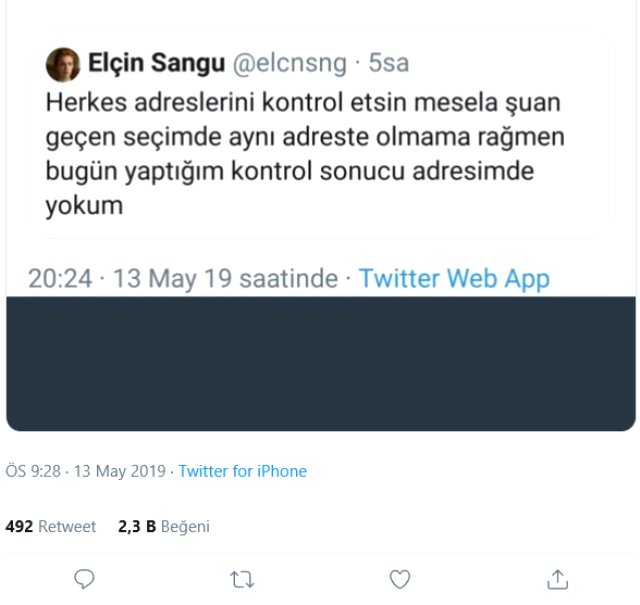This screenshot has height=605, width=640.
Task: Click the 5sa relative timestamp
Action: pos(388,64)
